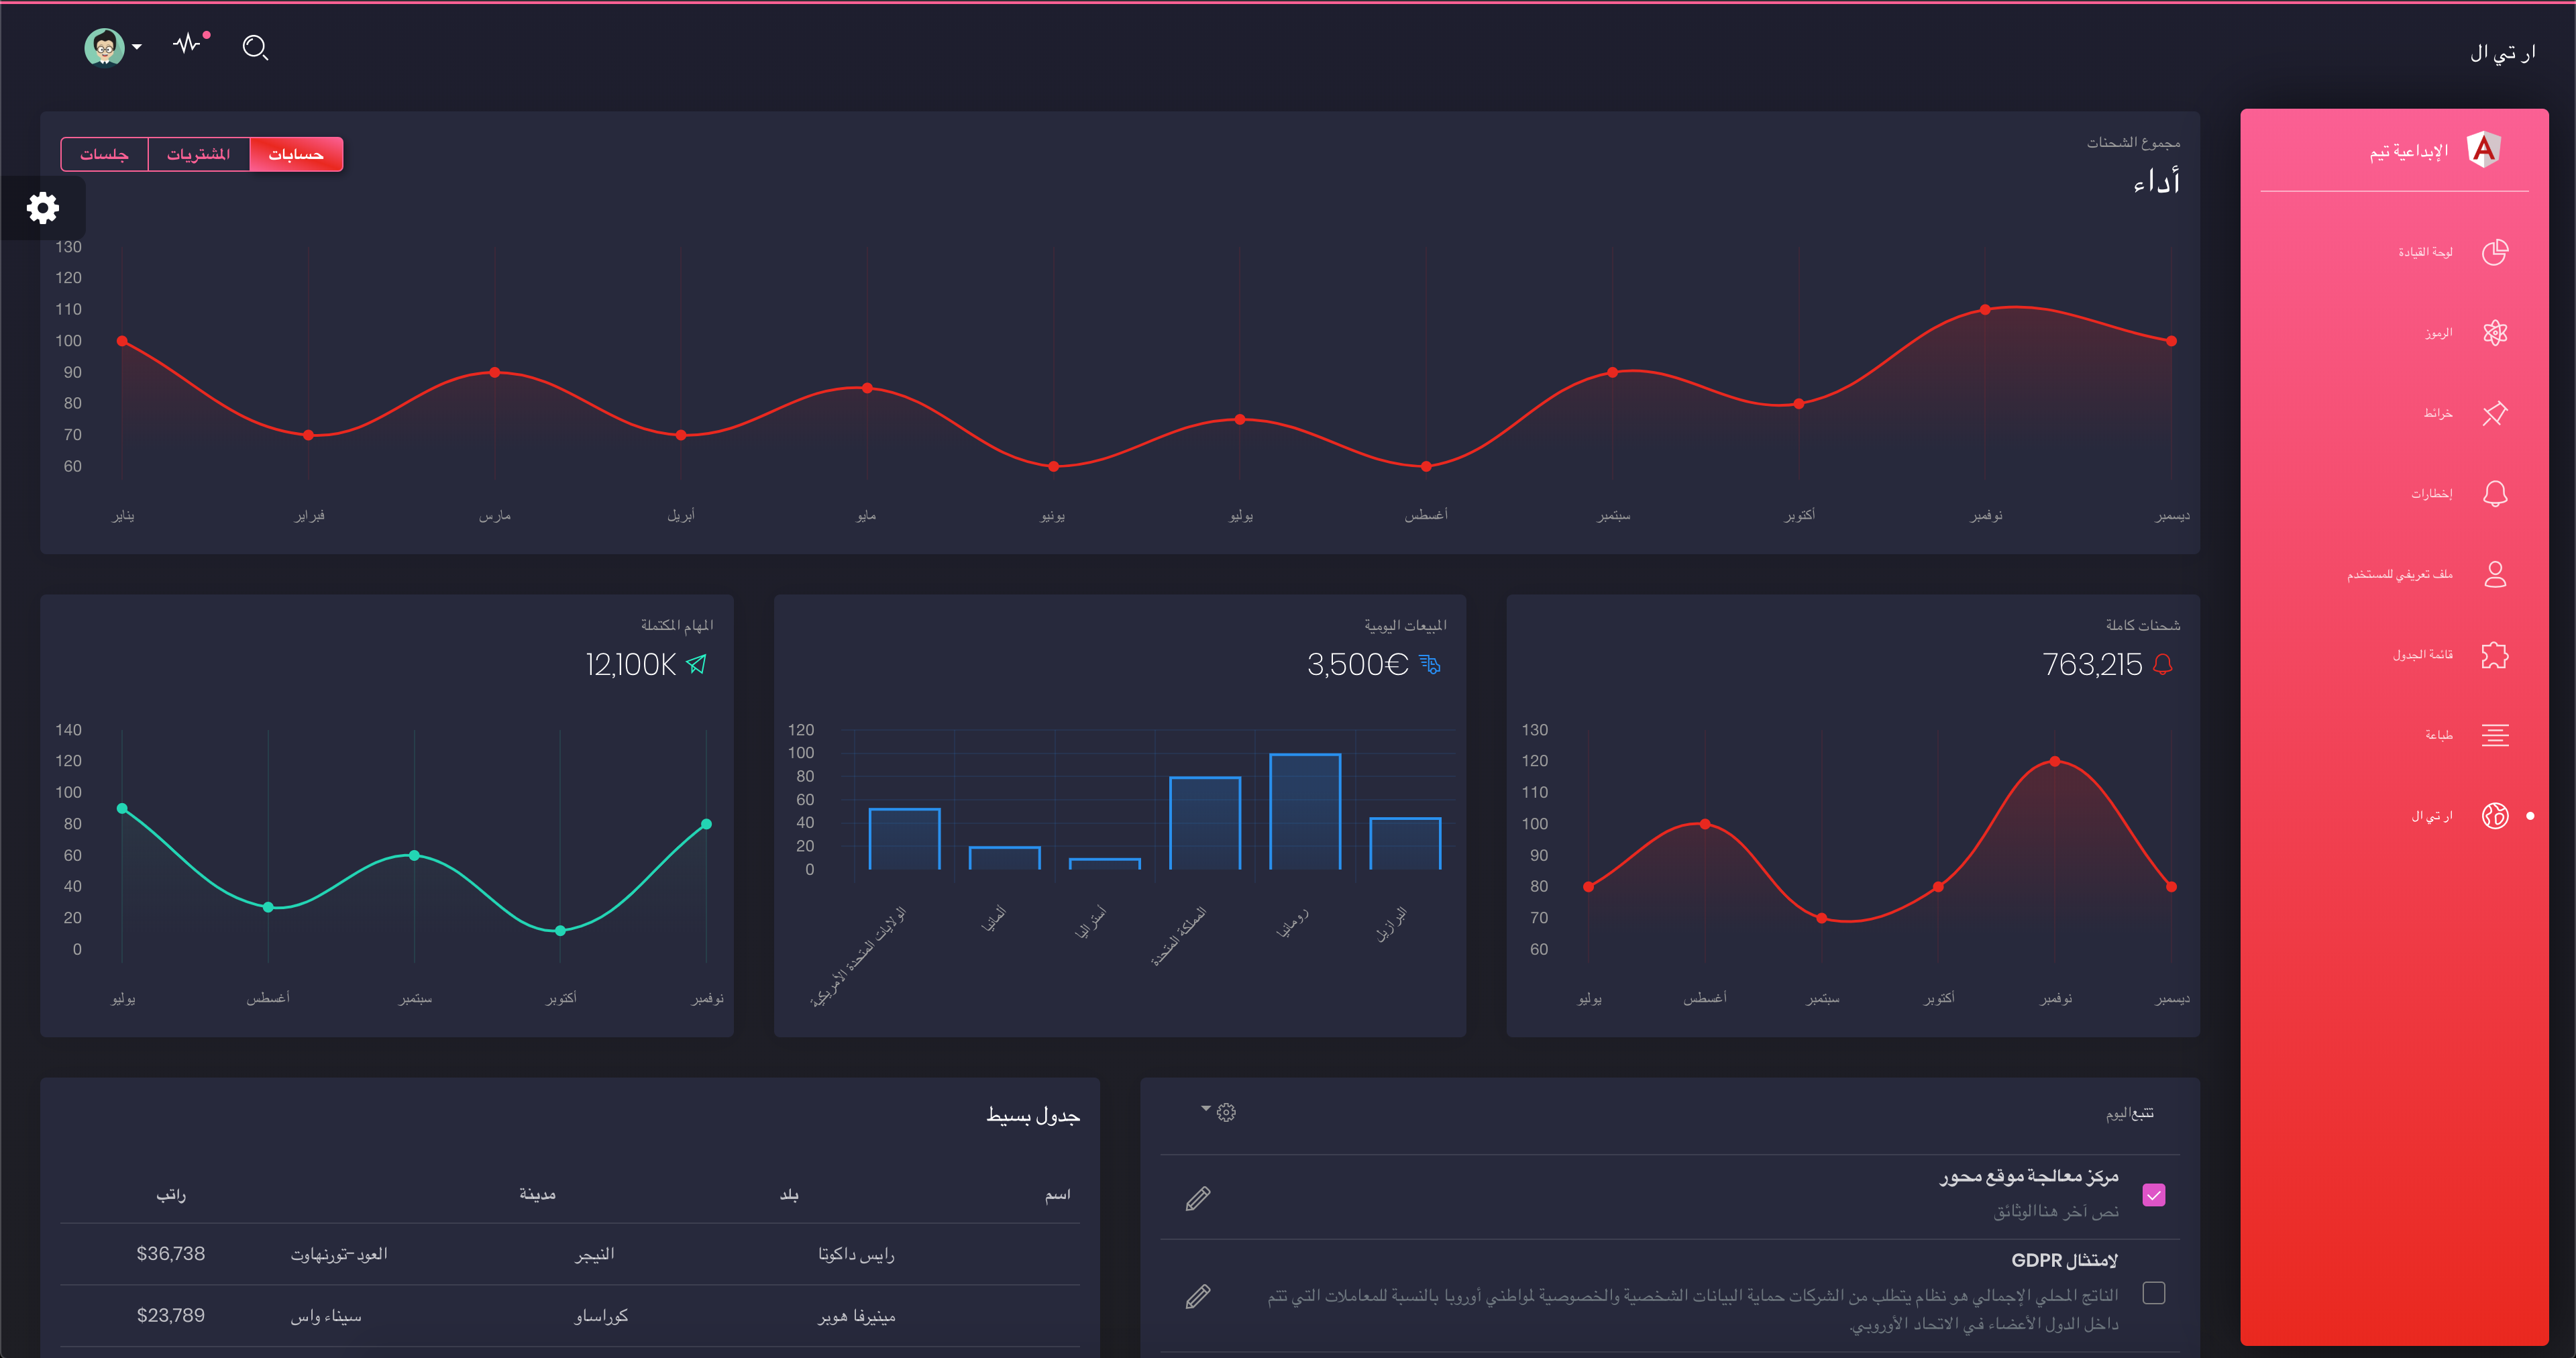Click the activity pulse notification icon

click(188, 44)
